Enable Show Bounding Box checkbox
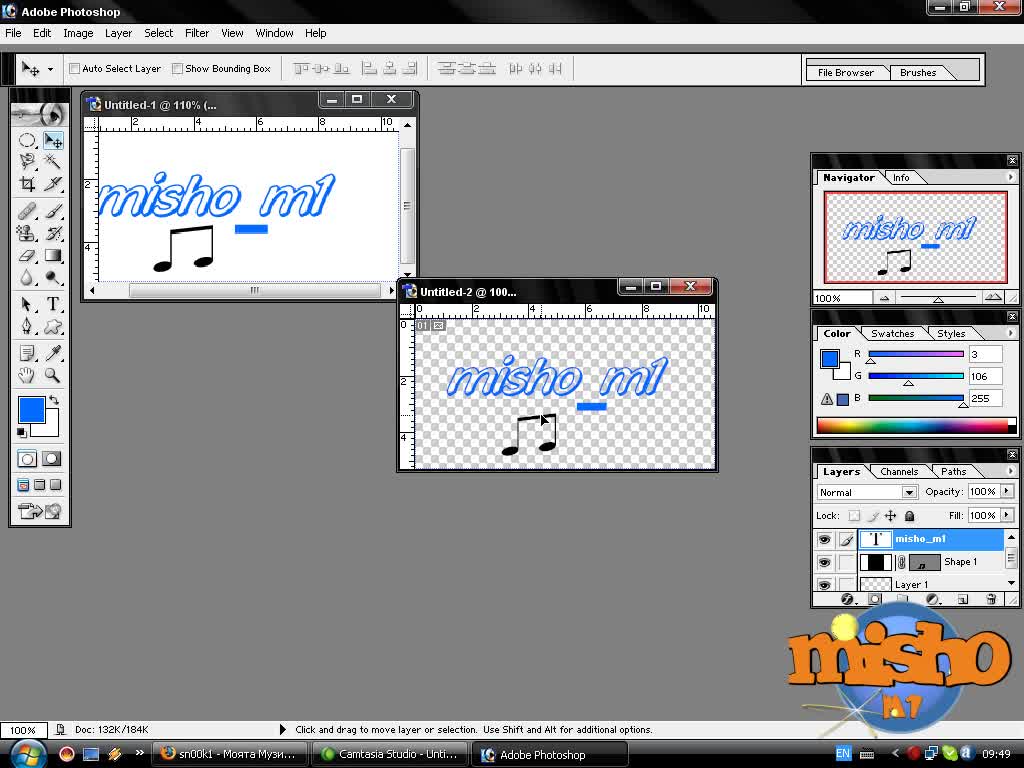Image resolution: width=1024 pixels, height=768 pixels. point(177,69)
